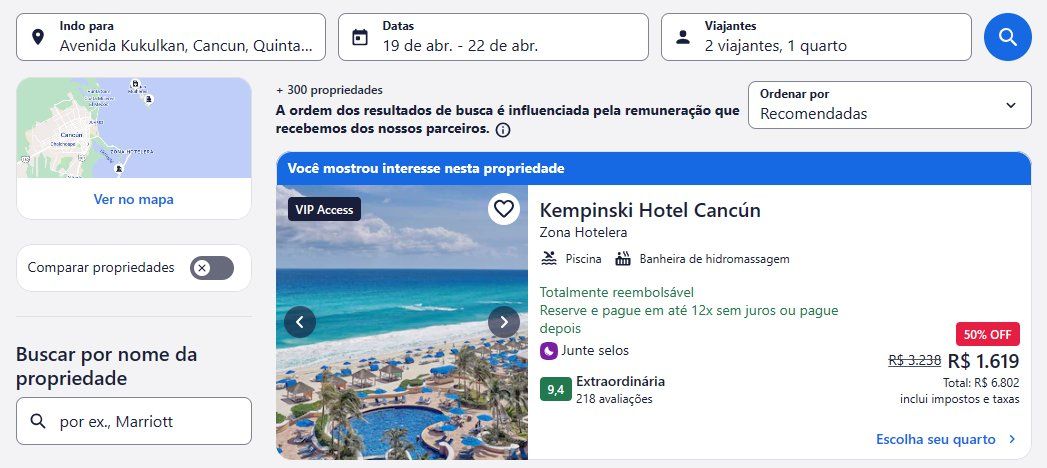The image size is (1047, 468).
Task: Click the location pin icon
Action: (38, 37)
